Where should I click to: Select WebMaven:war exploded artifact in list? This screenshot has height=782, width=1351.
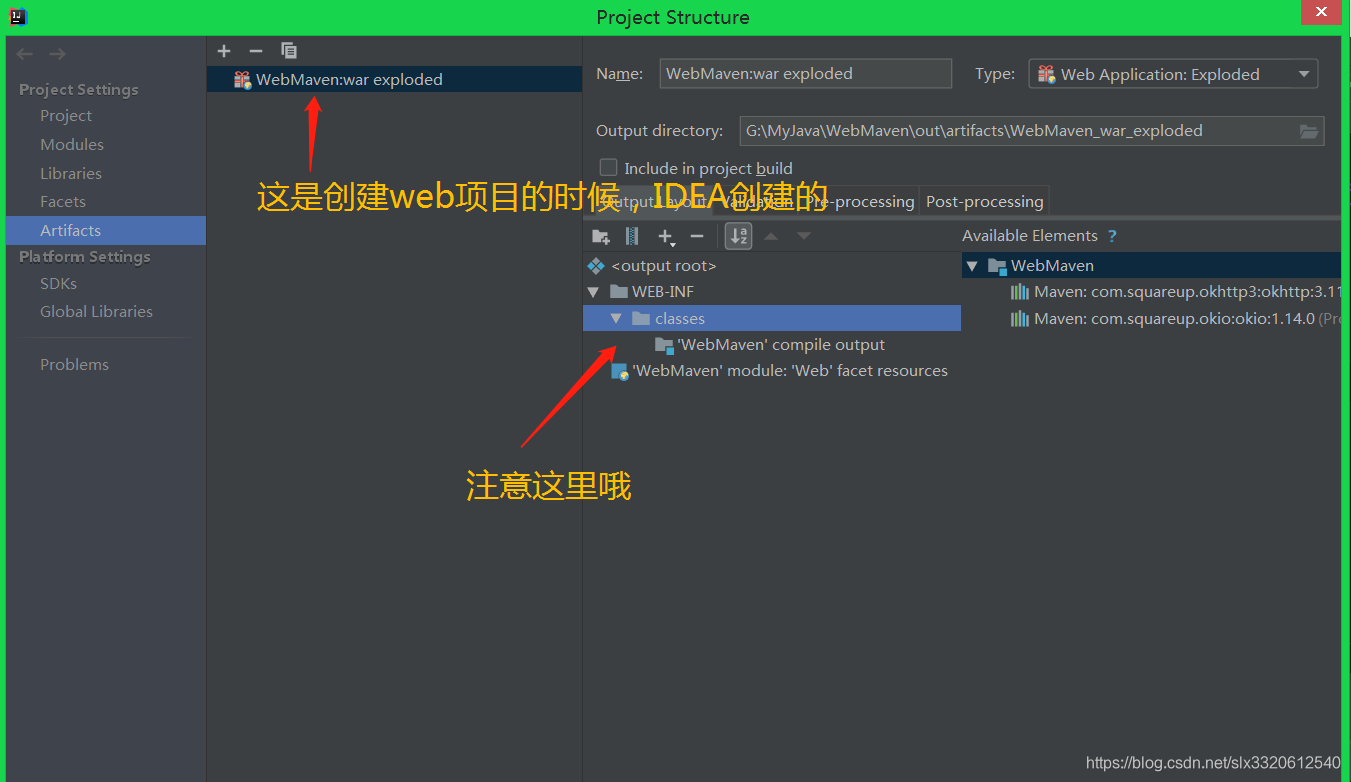tap(394, 79)
